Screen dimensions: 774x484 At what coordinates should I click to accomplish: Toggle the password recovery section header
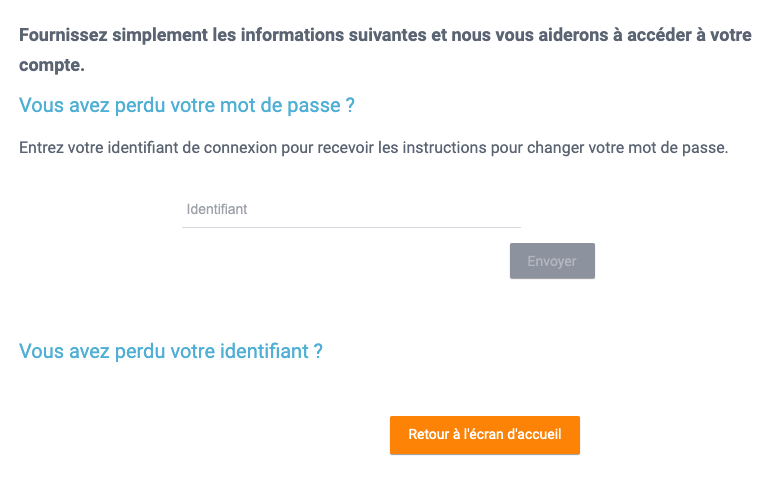point(187,105)
